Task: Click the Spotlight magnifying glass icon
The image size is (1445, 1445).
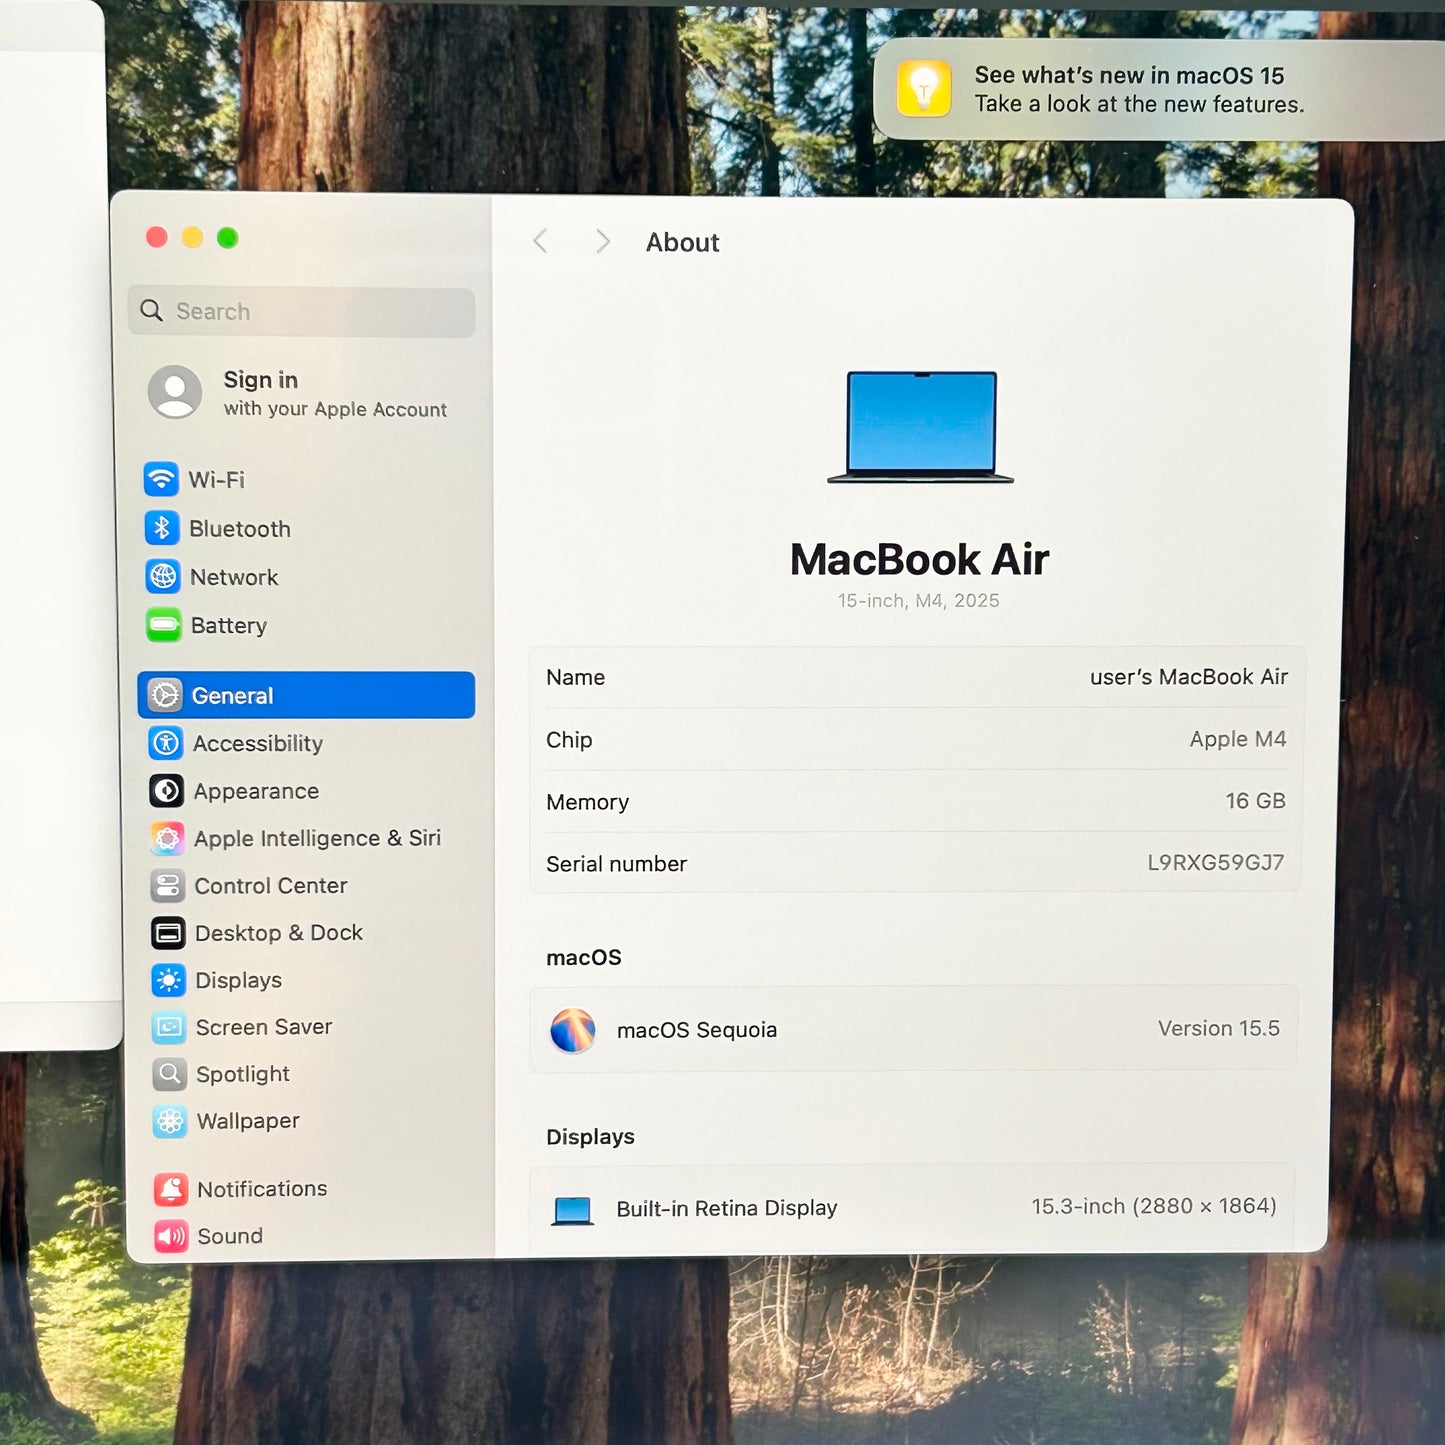Action: (x=168, y=1074)
